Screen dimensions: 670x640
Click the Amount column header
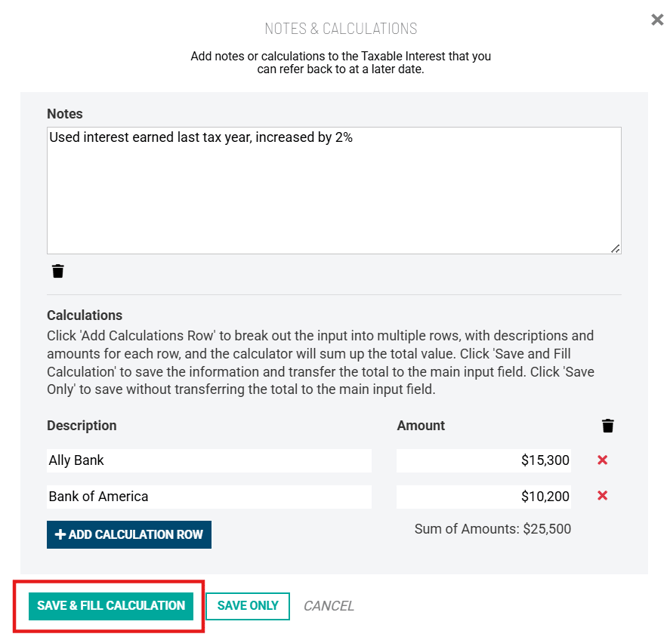pyautogui.click(x=421, y=426)
